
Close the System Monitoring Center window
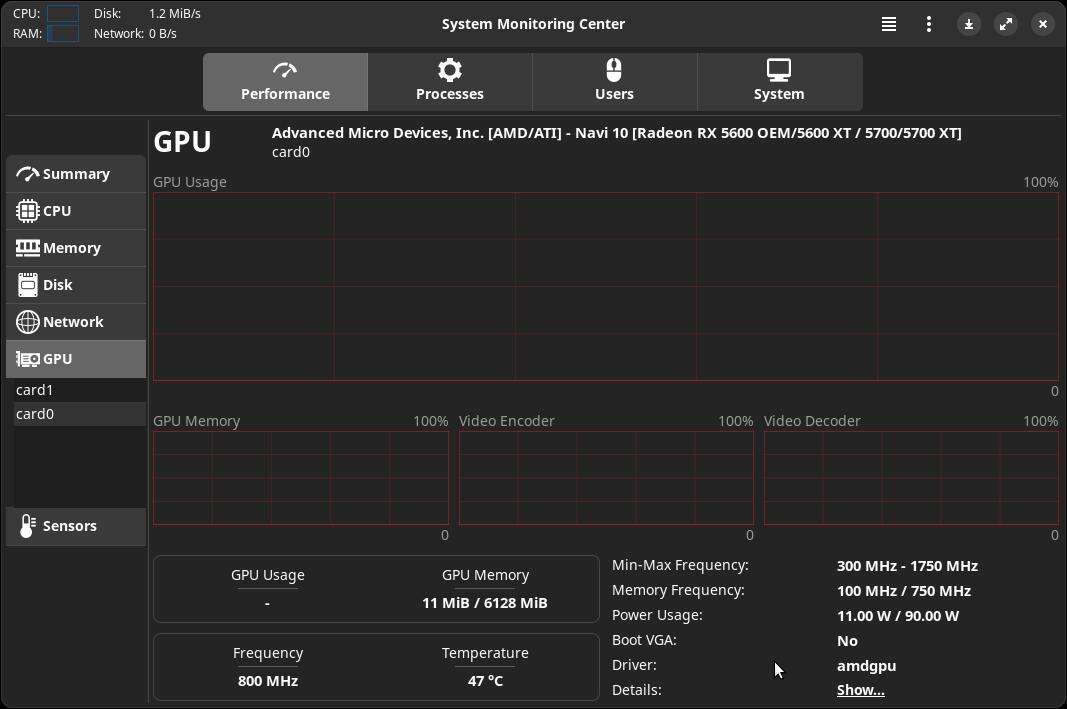coord(1043,24)
